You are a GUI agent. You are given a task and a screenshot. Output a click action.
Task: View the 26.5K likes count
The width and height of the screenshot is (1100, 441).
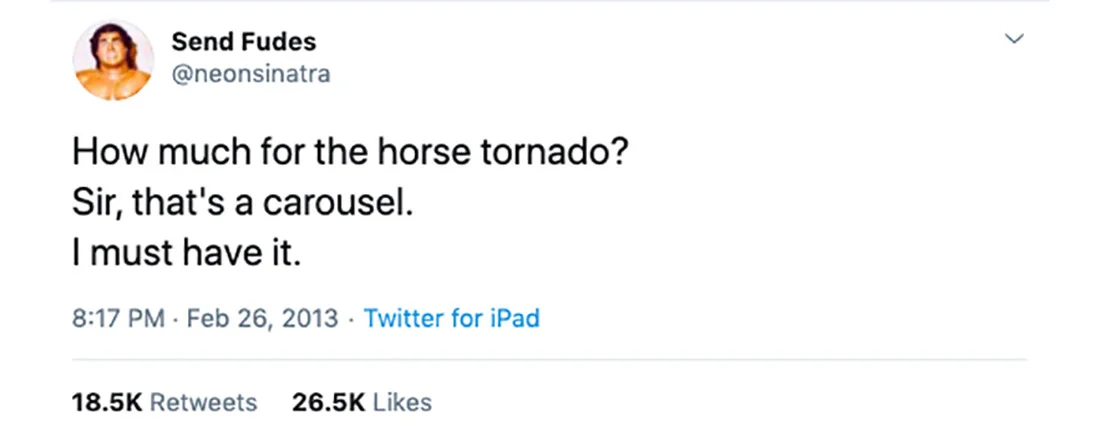[x=328, y=402]
